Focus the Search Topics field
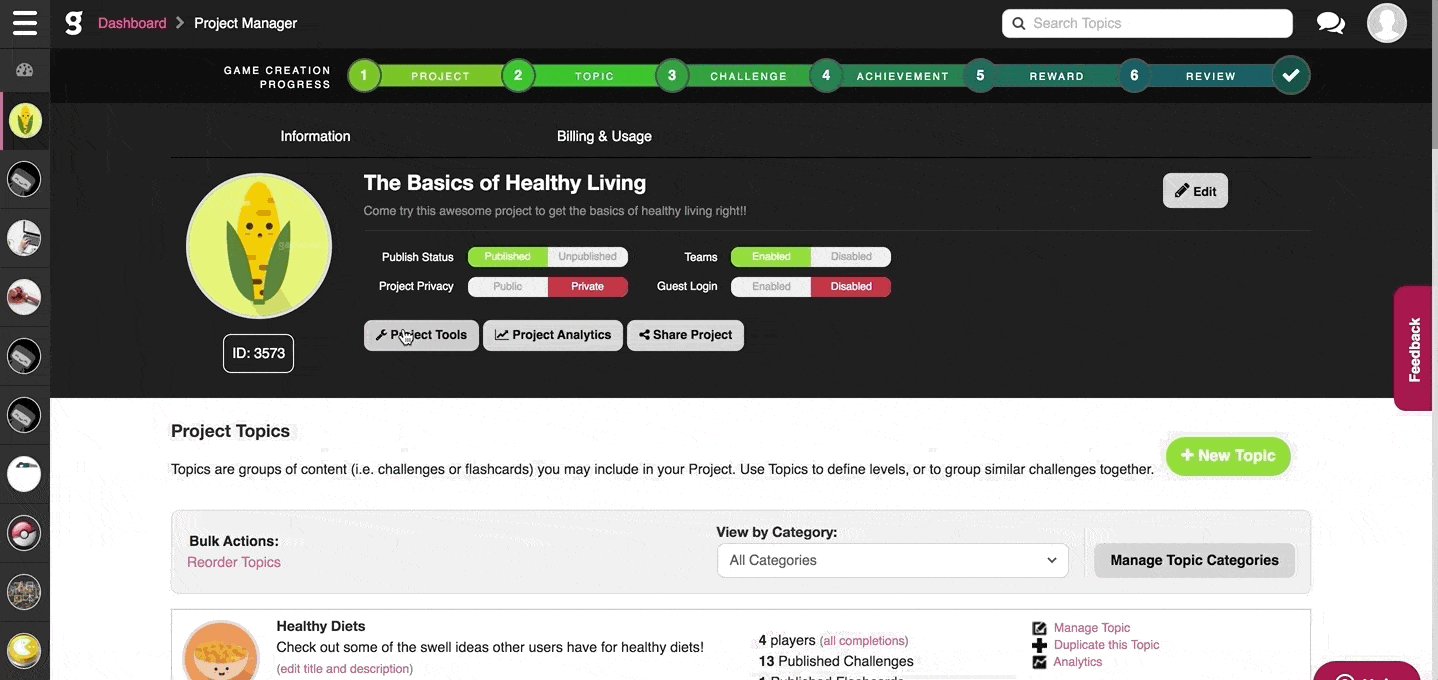The height and width of the screenshot is (680, 1438). tap(1147, 23)
